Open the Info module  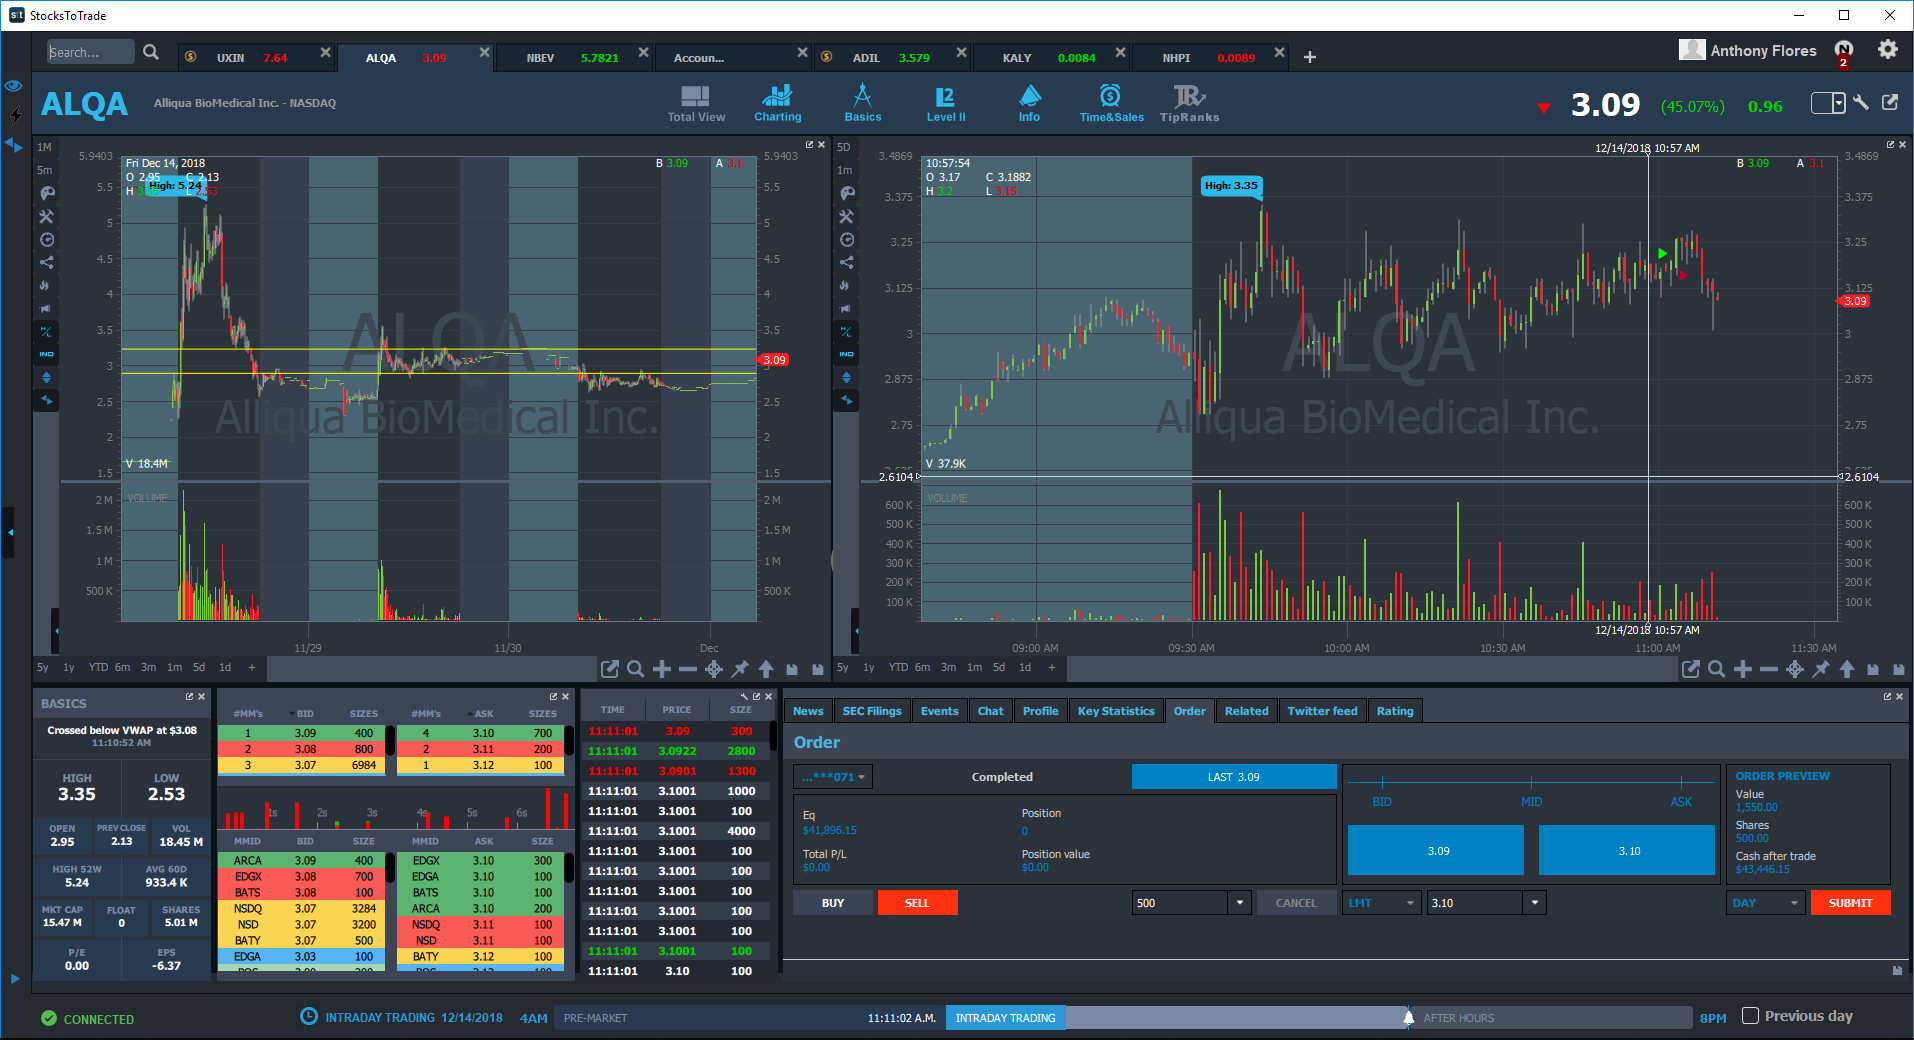pyautogui.click(x=1029, y=104)
